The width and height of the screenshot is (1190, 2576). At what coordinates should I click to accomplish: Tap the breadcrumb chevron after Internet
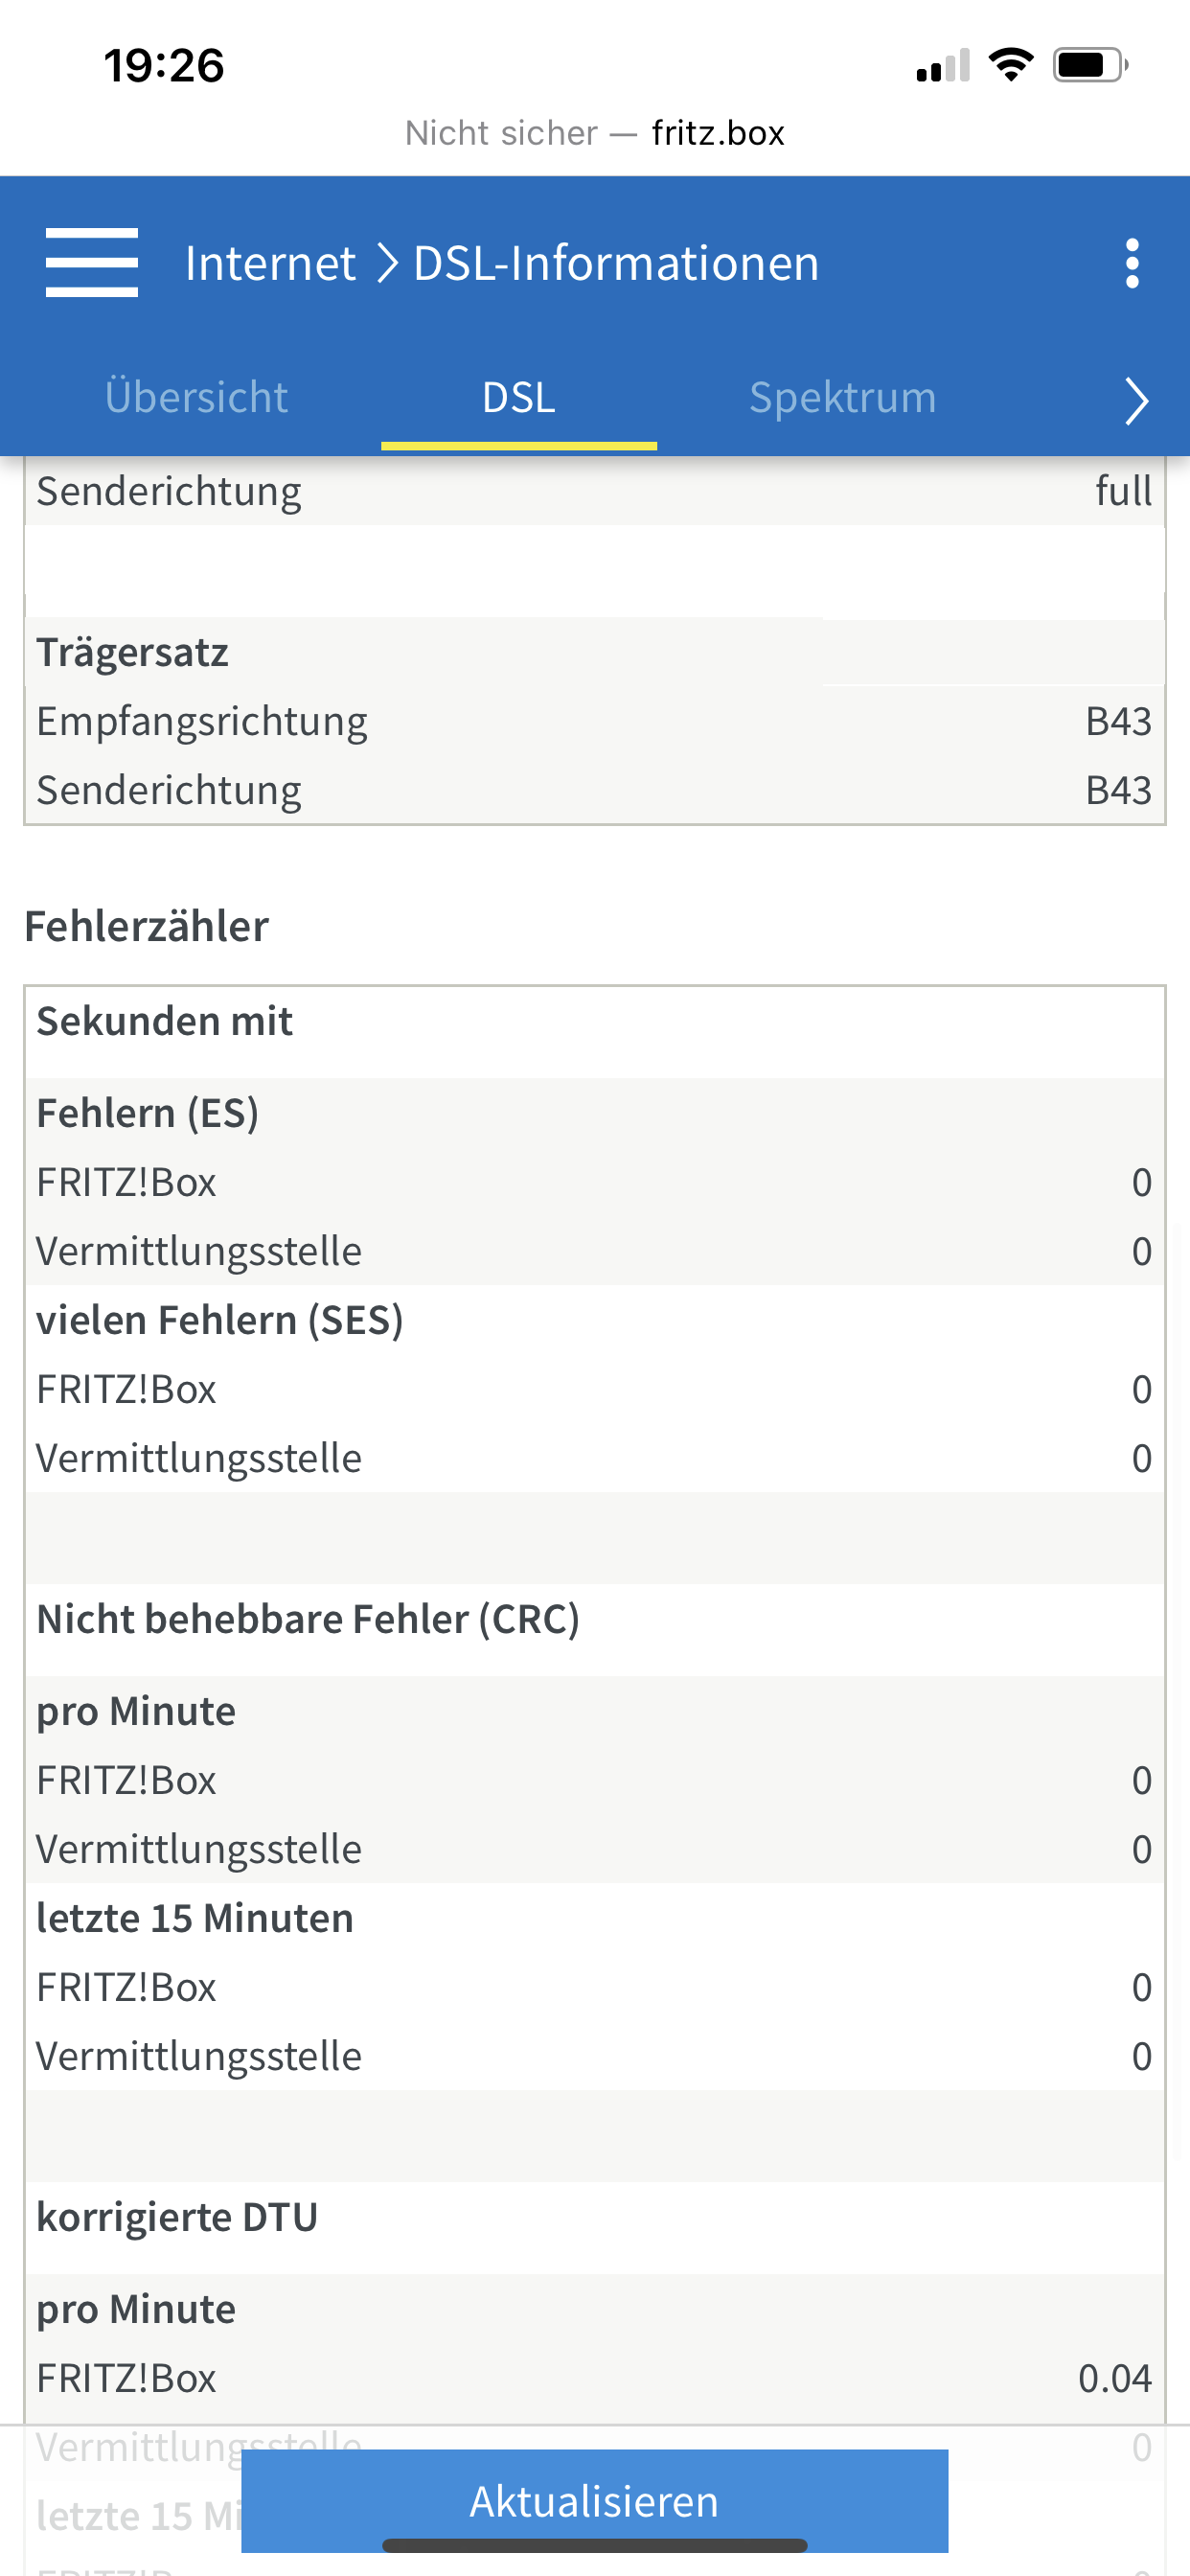pos(387,263)
